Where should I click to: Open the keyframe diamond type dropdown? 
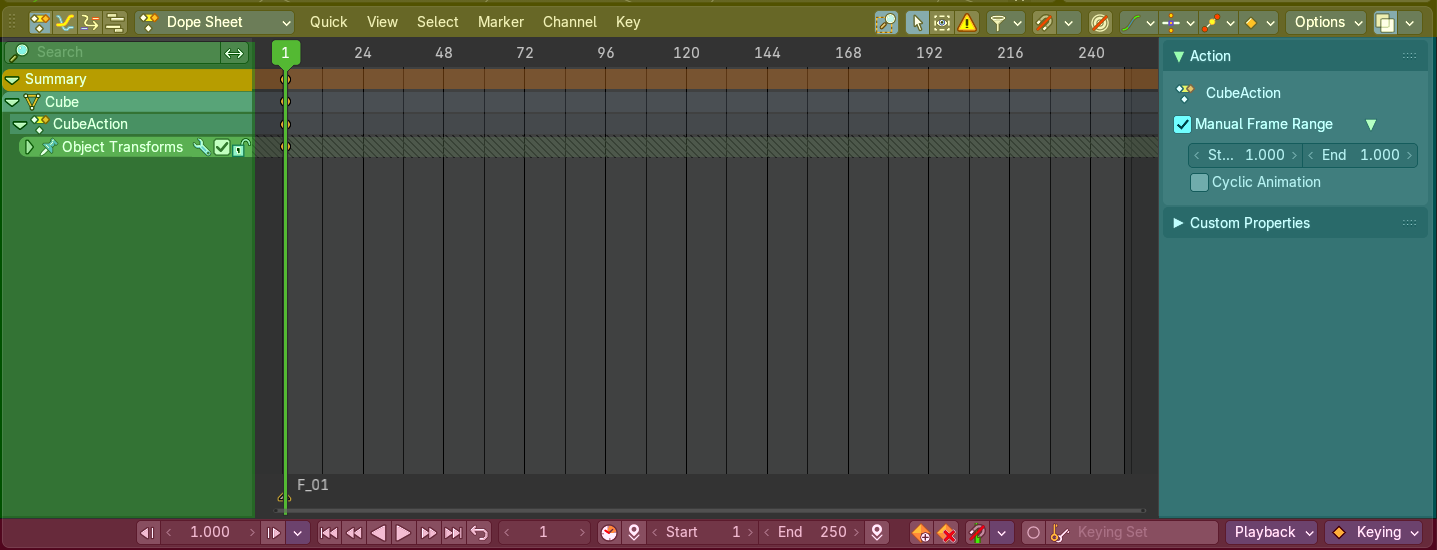(x=1258, y=22)
